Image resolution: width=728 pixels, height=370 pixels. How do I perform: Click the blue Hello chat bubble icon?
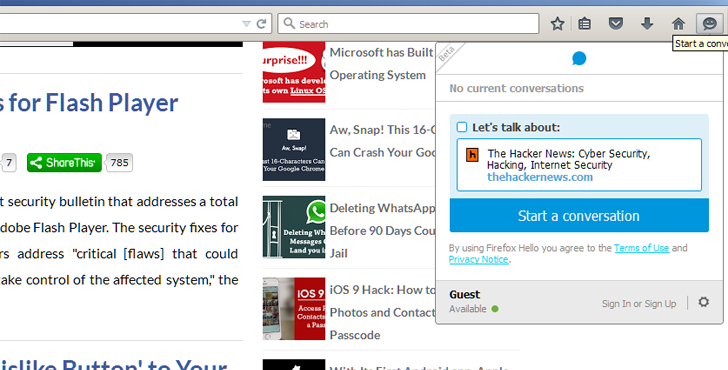coord(579,58)
